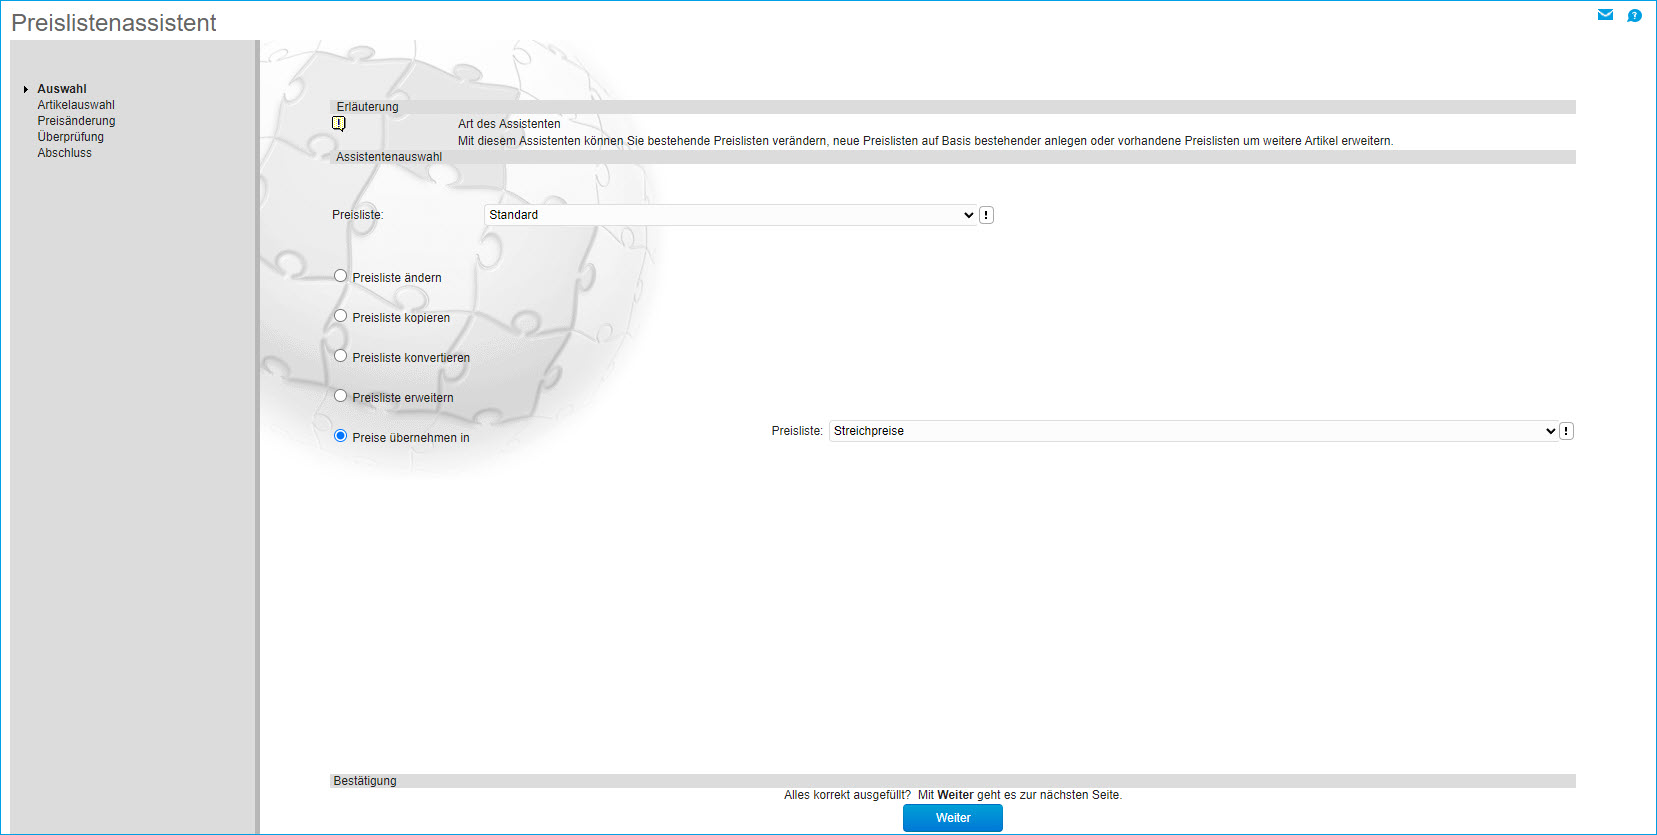Click the Erläuterung section header
The height and width of the screenshot is (835, 1657).
(x=953, y=107)
